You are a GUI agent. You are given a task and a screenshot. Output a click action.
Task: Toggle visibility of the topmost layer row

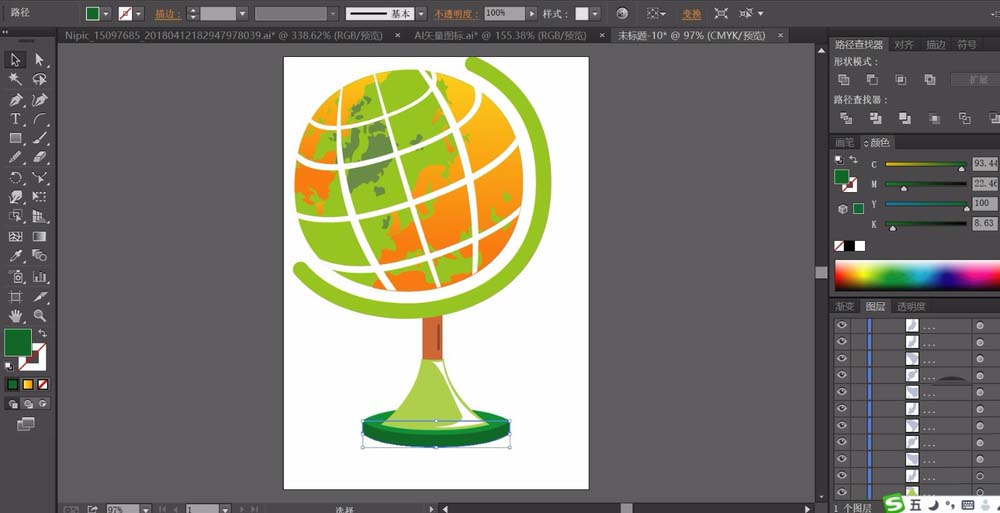842,325
